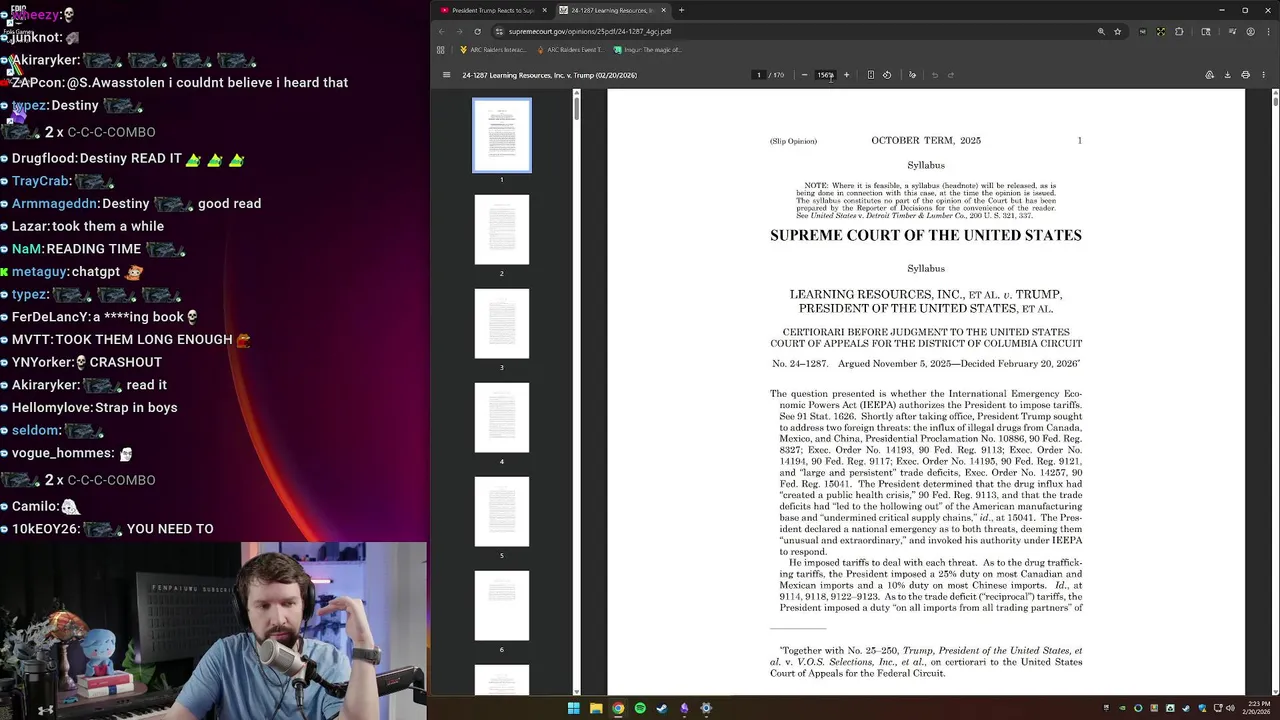
Task: Close the President Trump Reacts tab
Action: click(x=544, y=10)
